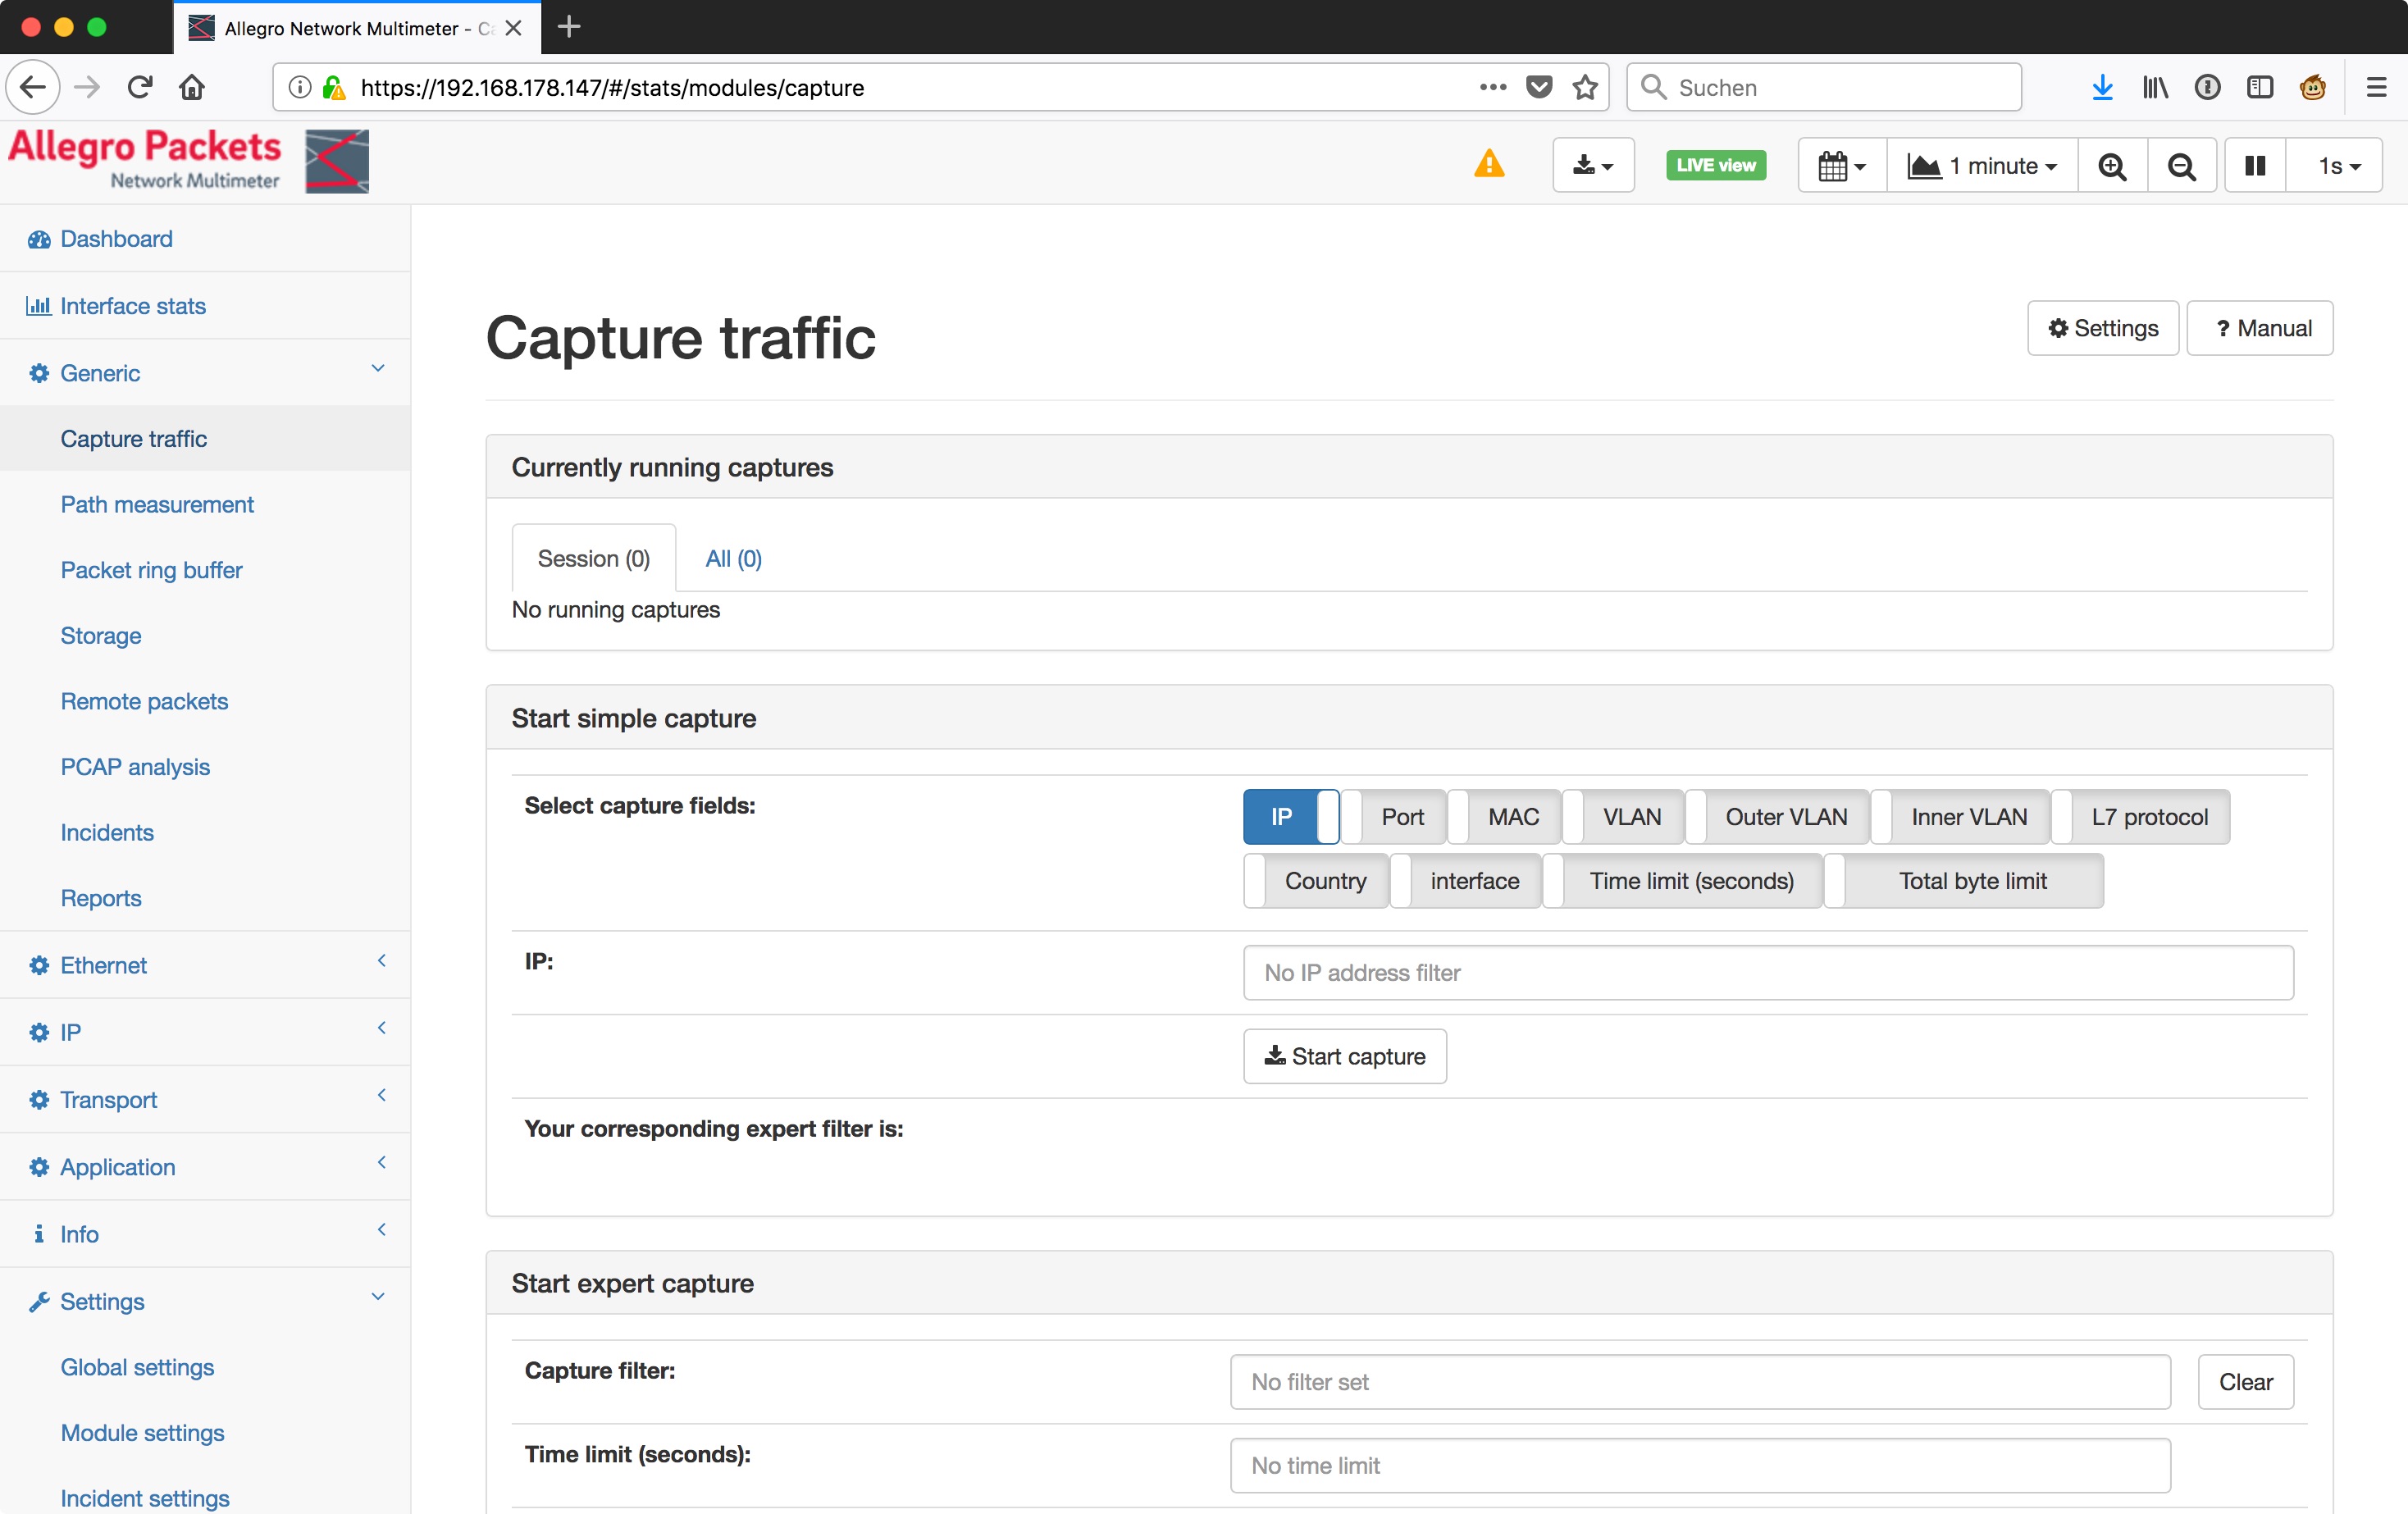Bookmark page with star icon
The image size is (2408, 1514).
tap(1584, 88)
